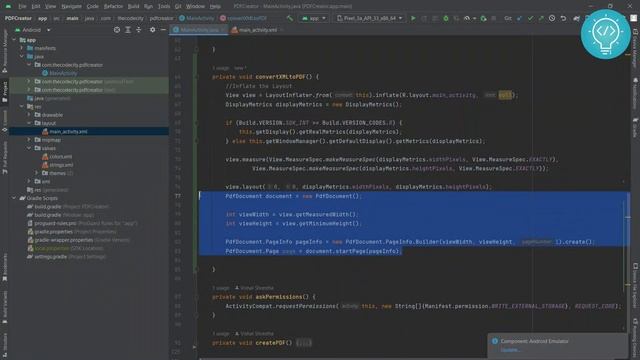Click the convertXMLtoPDF breadcrumb

point(244,18)
